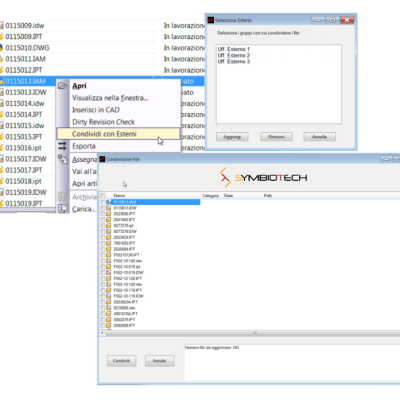400x400 pixels.
Task: Tick the checkbox for F552-10-019.ipt
Action: 103,267
